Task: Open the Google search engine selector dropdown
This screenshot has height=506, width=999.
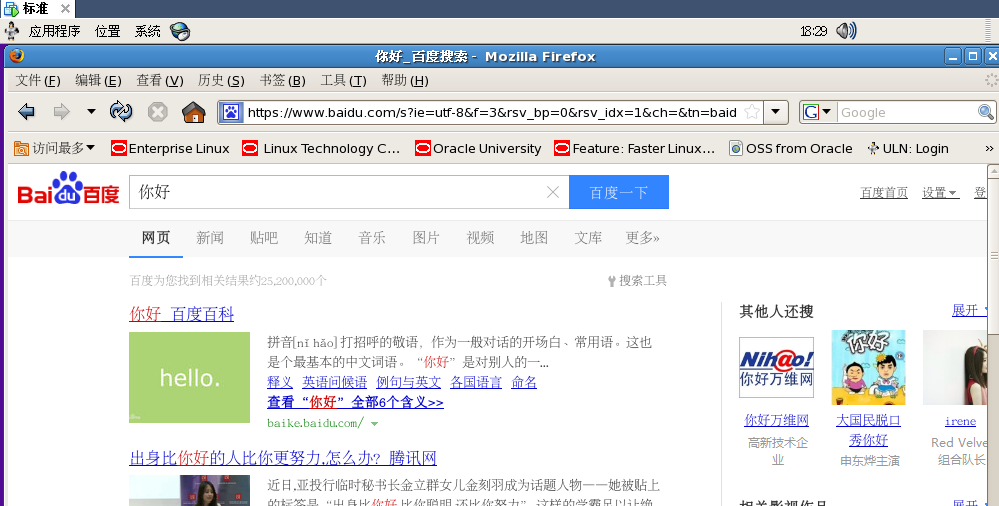Action: point(818,112)
